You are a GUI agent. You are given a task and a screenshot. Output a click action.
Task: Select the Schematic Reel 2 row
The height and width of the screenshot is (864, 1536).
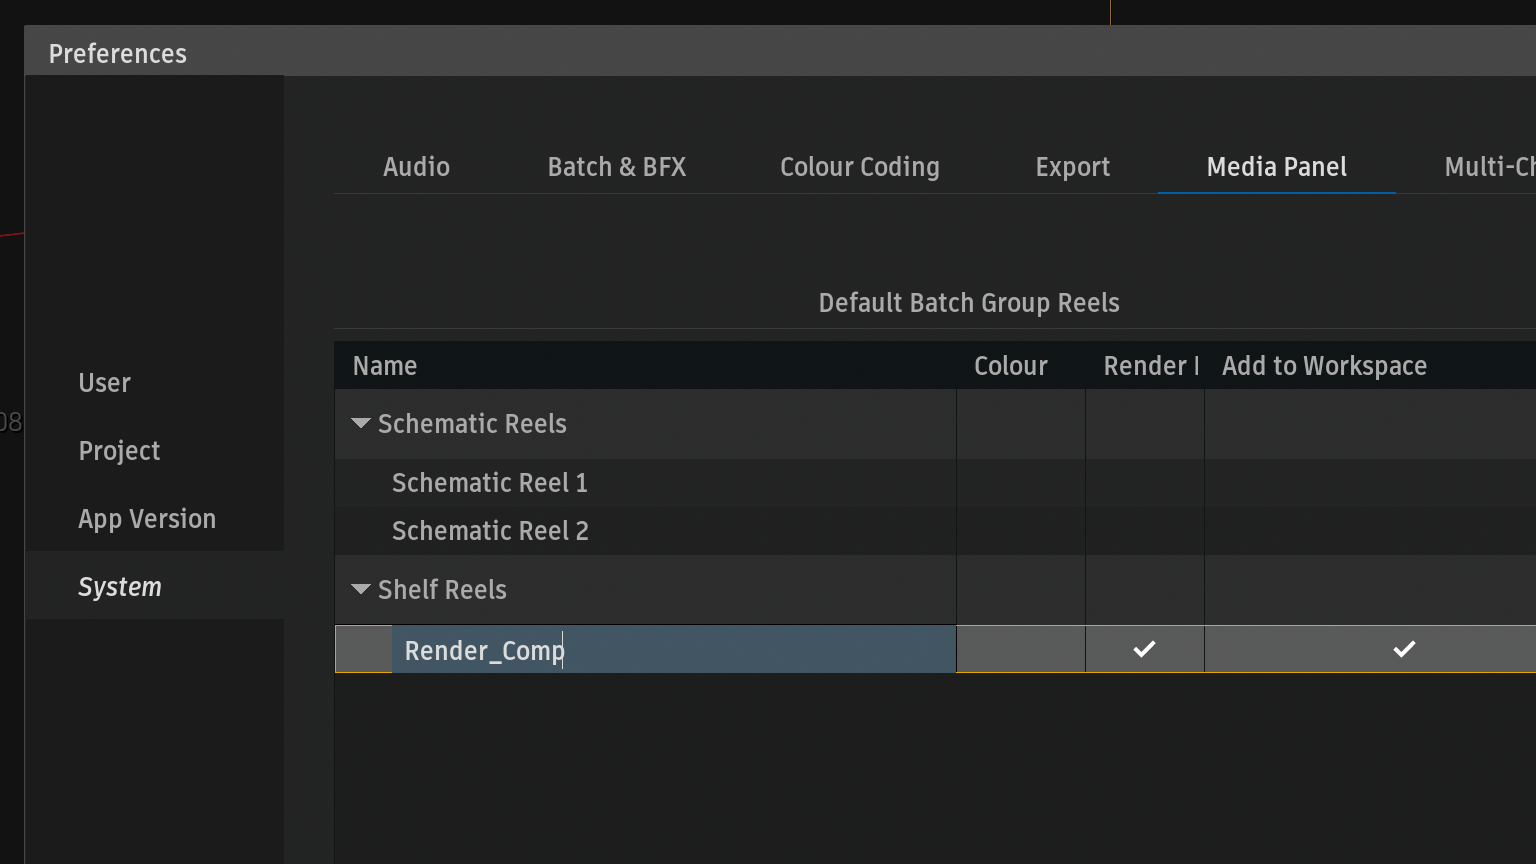click(x=490, y=531)
